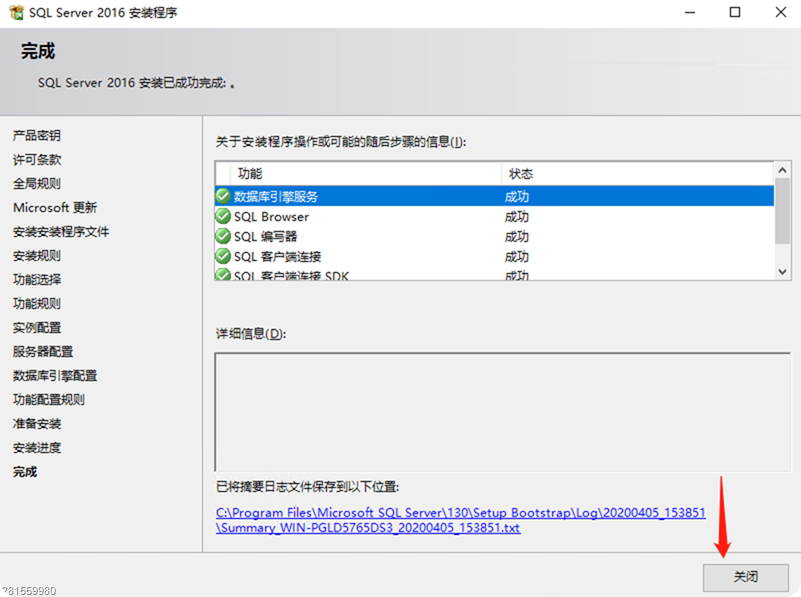This screenshot has height=597, width=801.
Task: Click the 准备安装 step
Action: (x=37, y=423)
